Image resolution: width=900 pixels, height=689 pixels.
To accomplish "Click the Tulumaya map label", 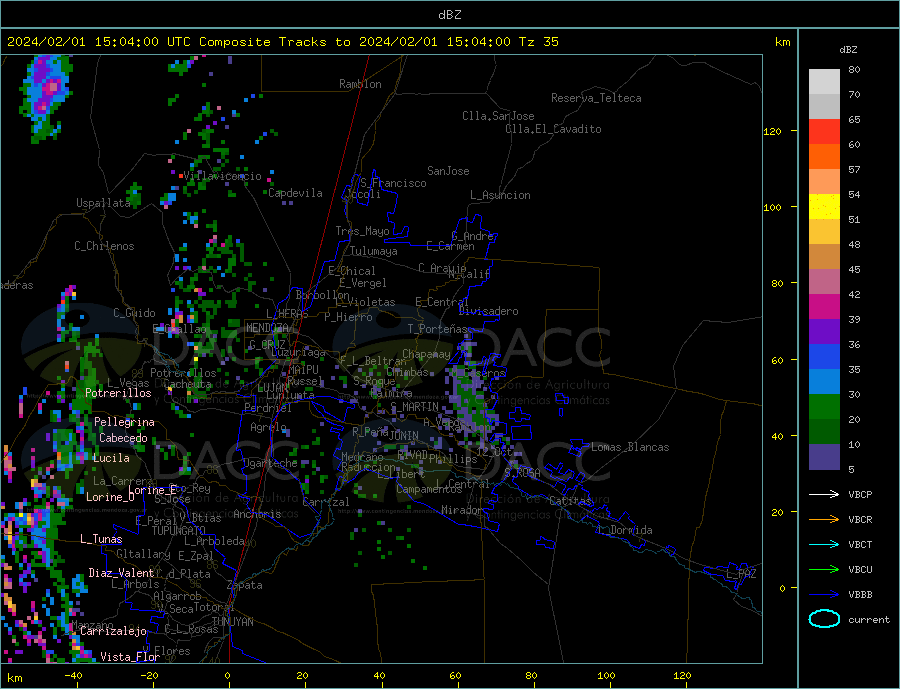I will tap(374, 251).
